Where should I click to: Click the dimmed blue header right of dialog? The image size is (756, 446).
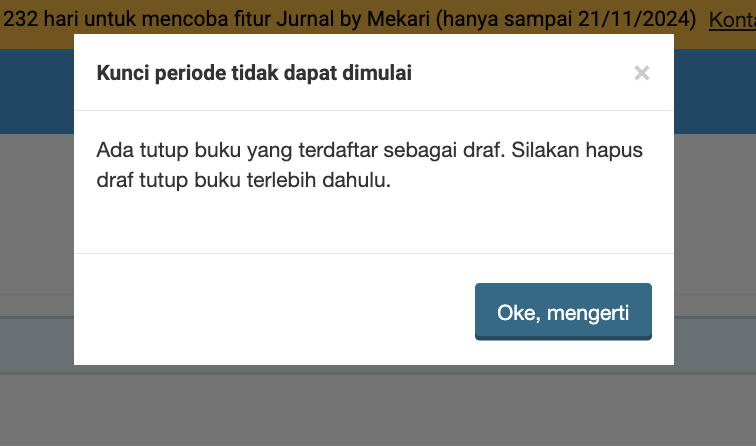[x=715, y=91]
